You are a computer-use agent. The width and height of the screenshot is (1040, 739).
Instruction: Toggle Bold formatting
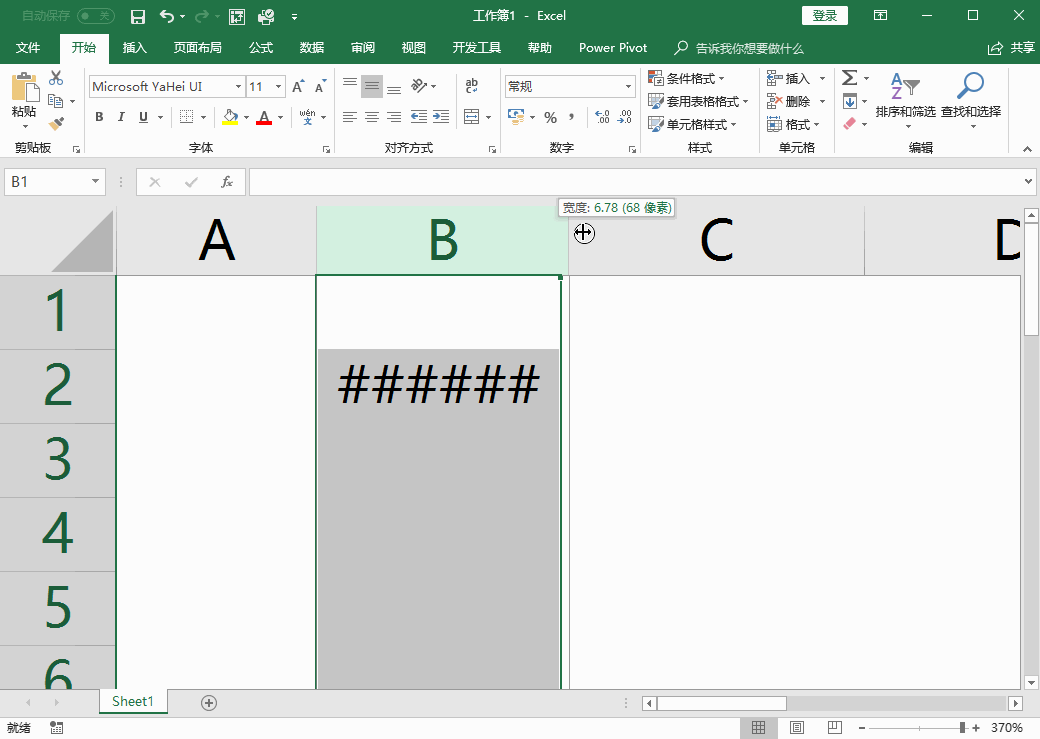pos(99,117)
